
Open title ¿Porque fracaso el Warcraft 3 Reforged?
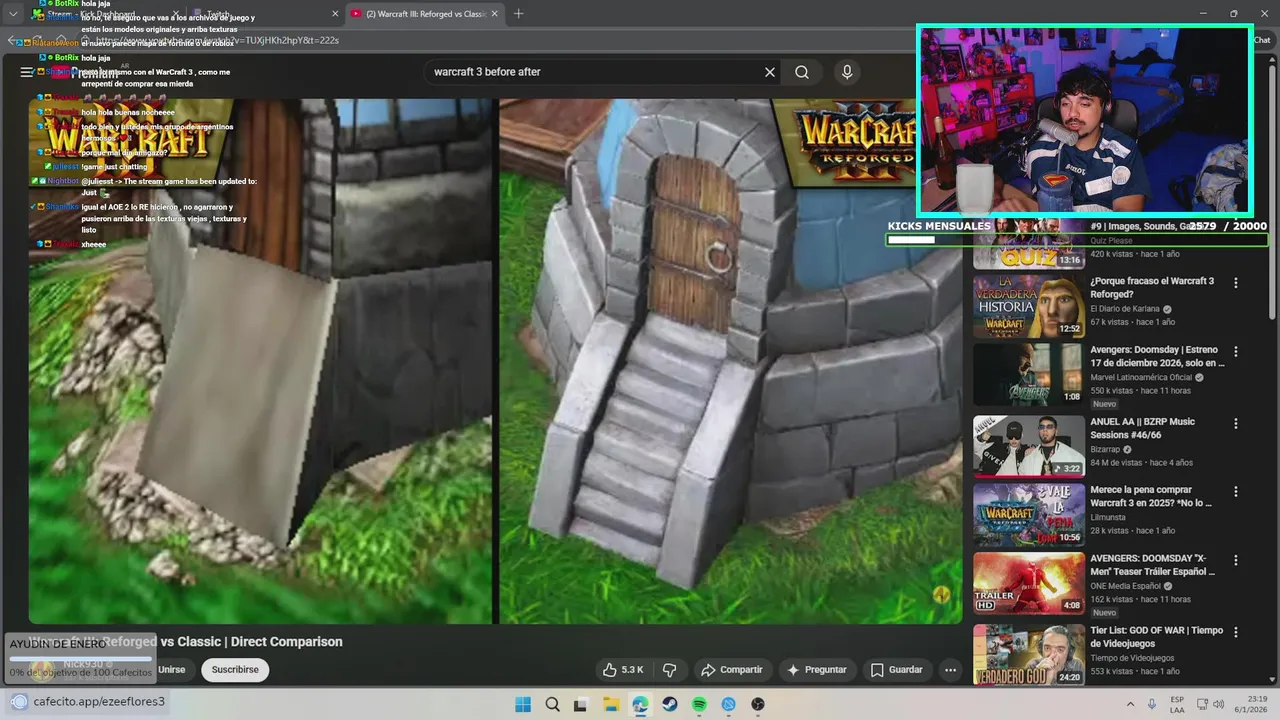(x=1152, y=288)
